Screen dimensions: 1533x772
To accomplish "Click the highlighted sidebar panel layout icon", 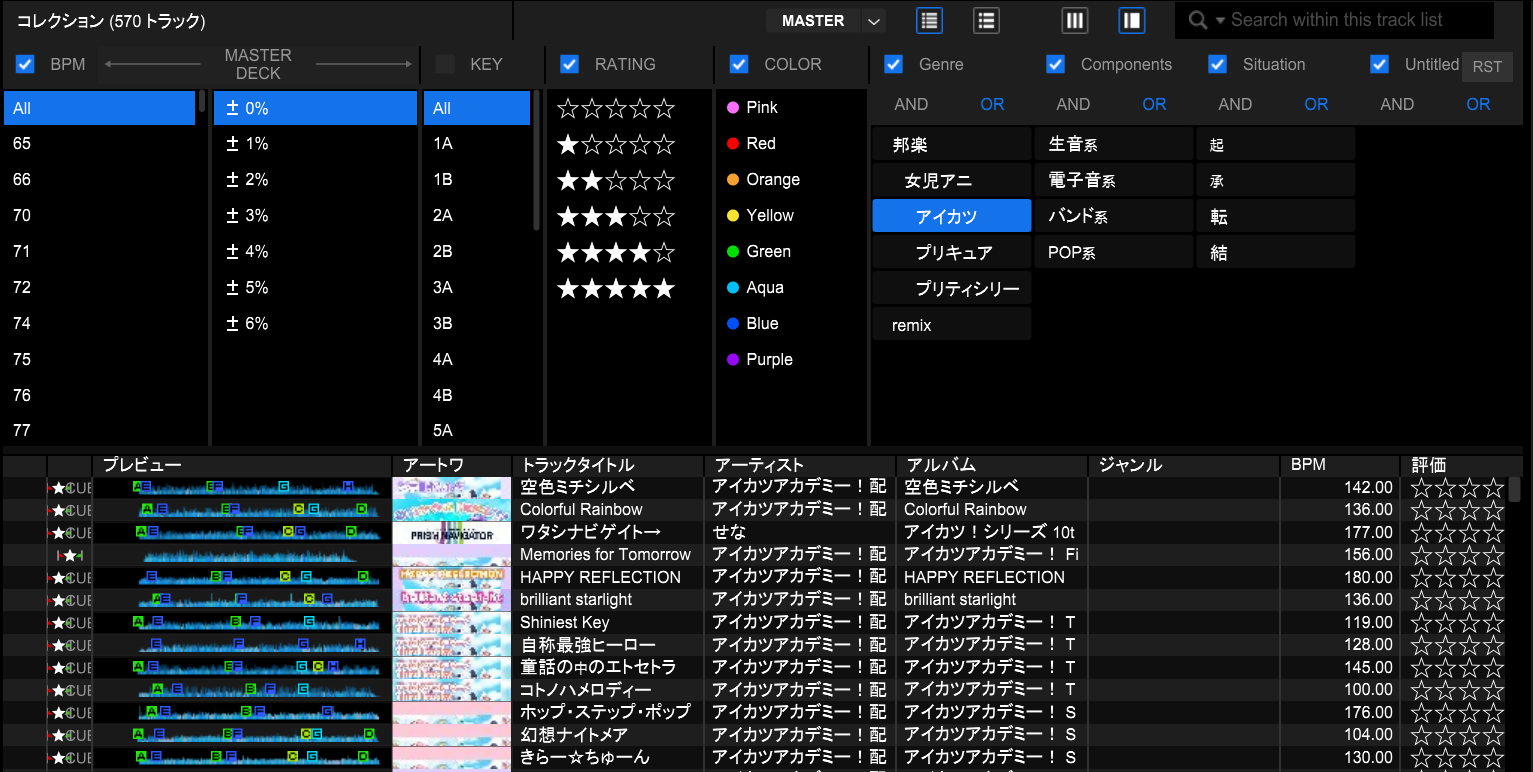I will (x=1131, y=20).
